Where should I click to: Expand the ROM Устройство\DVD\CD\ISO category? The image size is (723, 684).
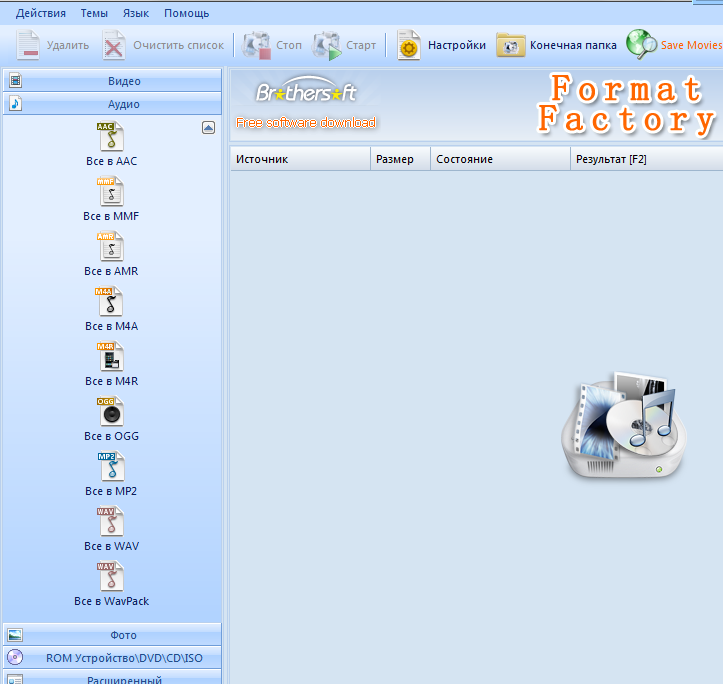(x=113, y=658)
